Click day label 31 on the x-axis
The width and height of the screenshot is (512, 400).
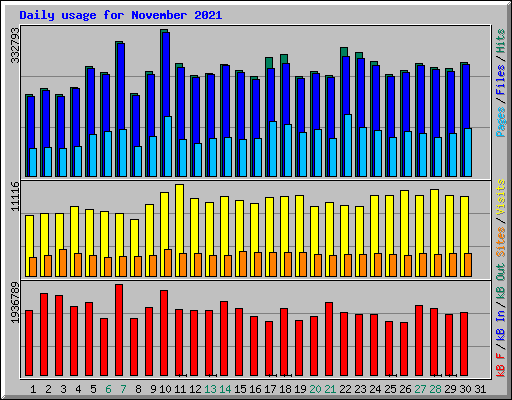click(x=480, y=389)
